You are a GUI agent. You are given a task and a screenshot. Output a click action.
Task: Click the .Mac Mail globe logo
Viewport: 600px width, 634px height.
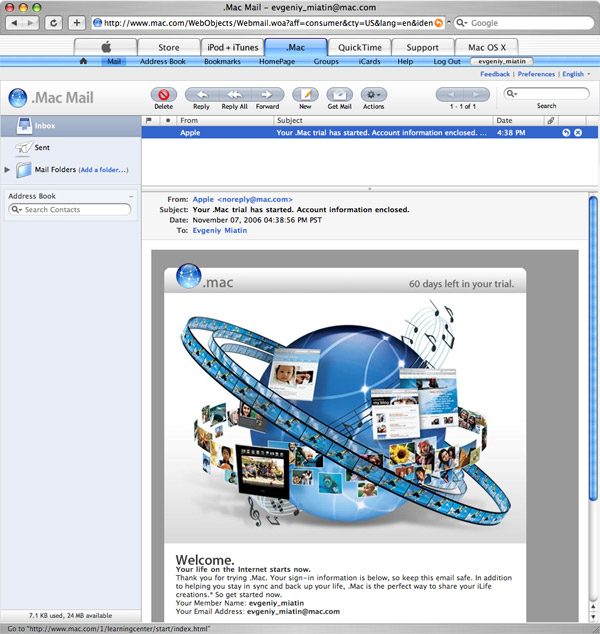(x=18, y=98)
